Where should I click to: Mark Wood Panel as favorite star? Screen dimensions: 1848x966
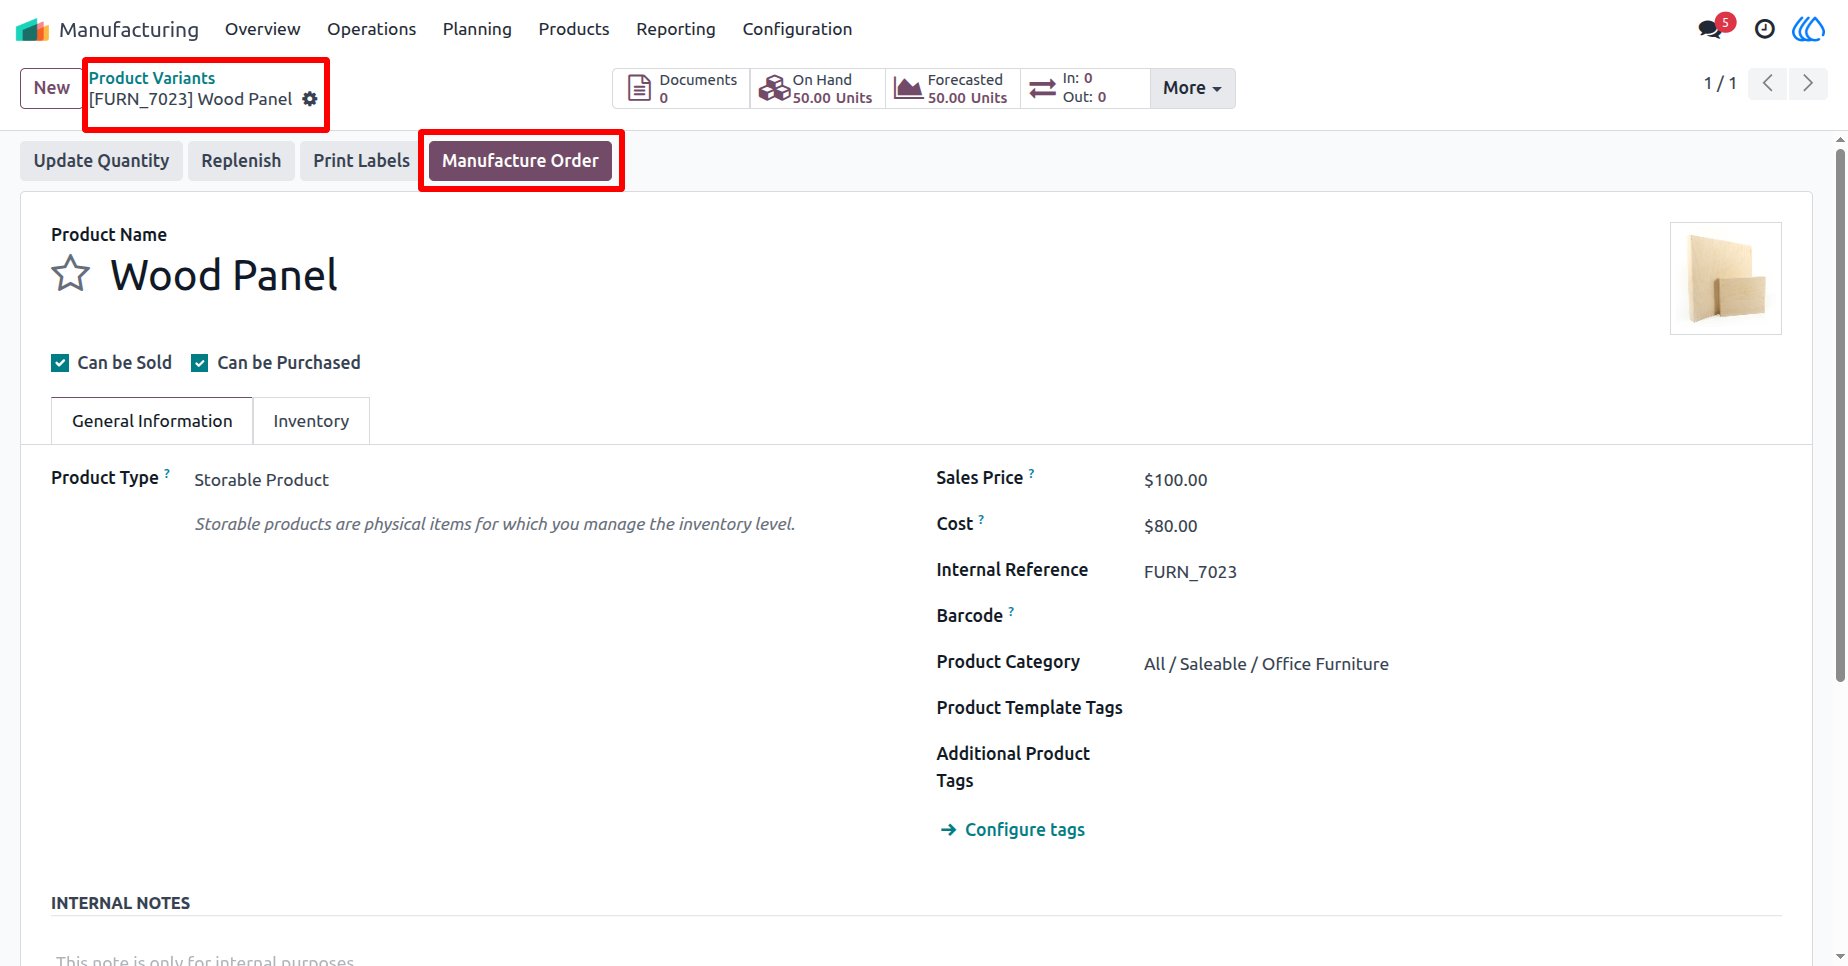[x=71, y=273]
